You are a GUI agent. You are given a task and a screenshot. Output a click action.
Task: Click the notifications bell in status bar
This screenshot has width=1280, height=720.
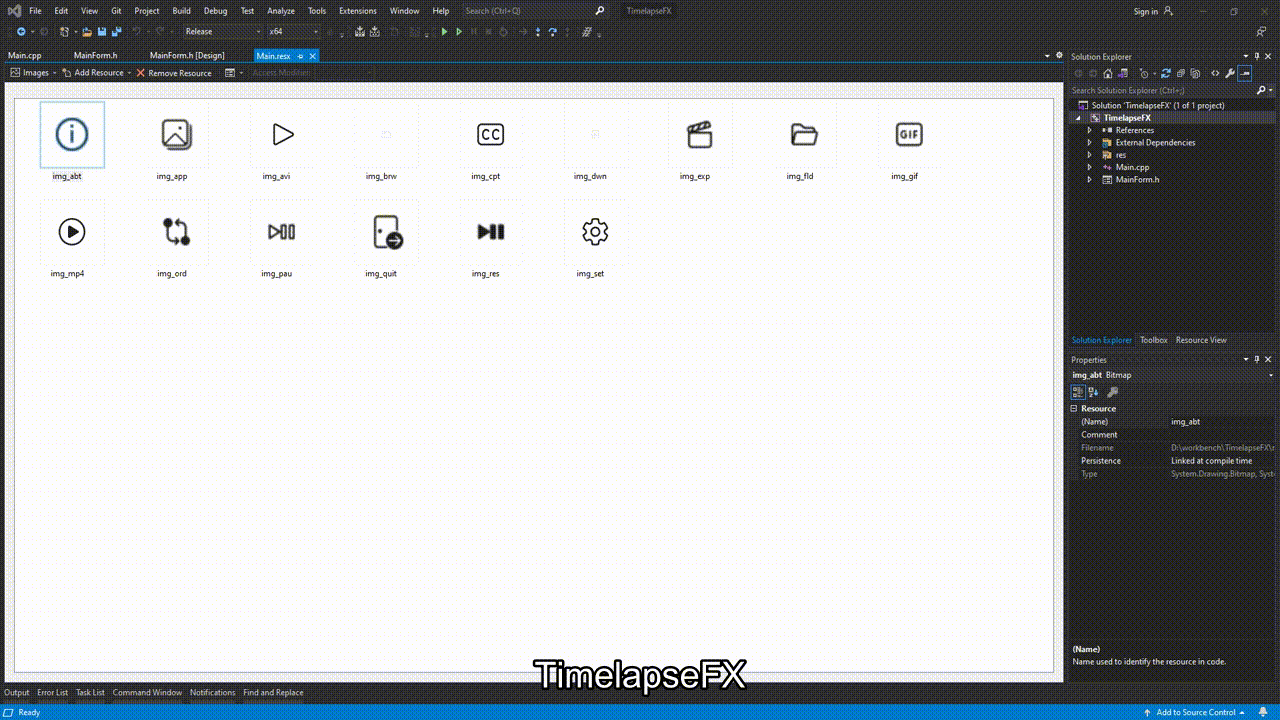[1262, 712]
